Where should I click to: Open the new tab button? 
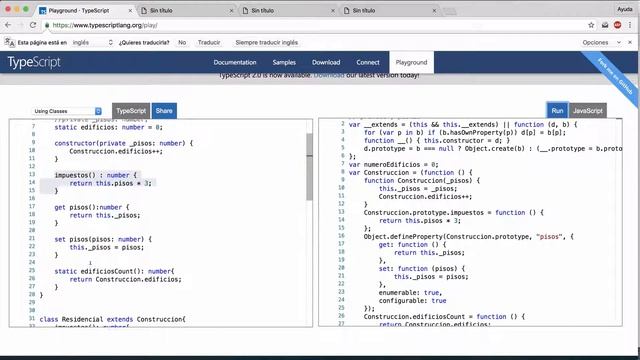tap(450, 11)
